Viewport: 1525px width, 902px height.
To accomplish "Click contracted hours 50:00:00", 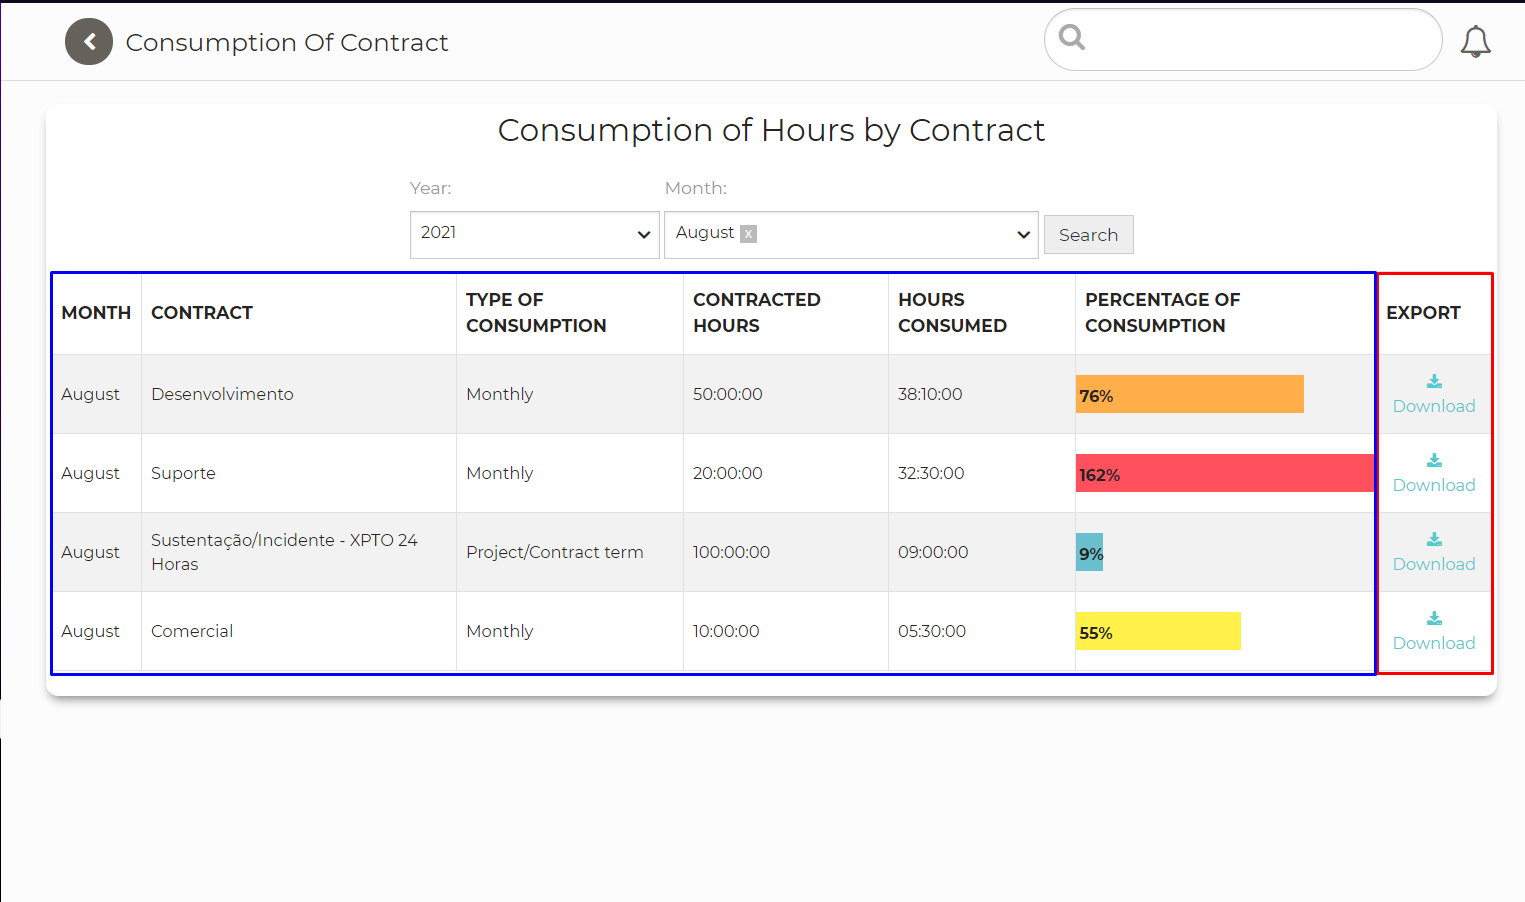I will tap(728, 394).
